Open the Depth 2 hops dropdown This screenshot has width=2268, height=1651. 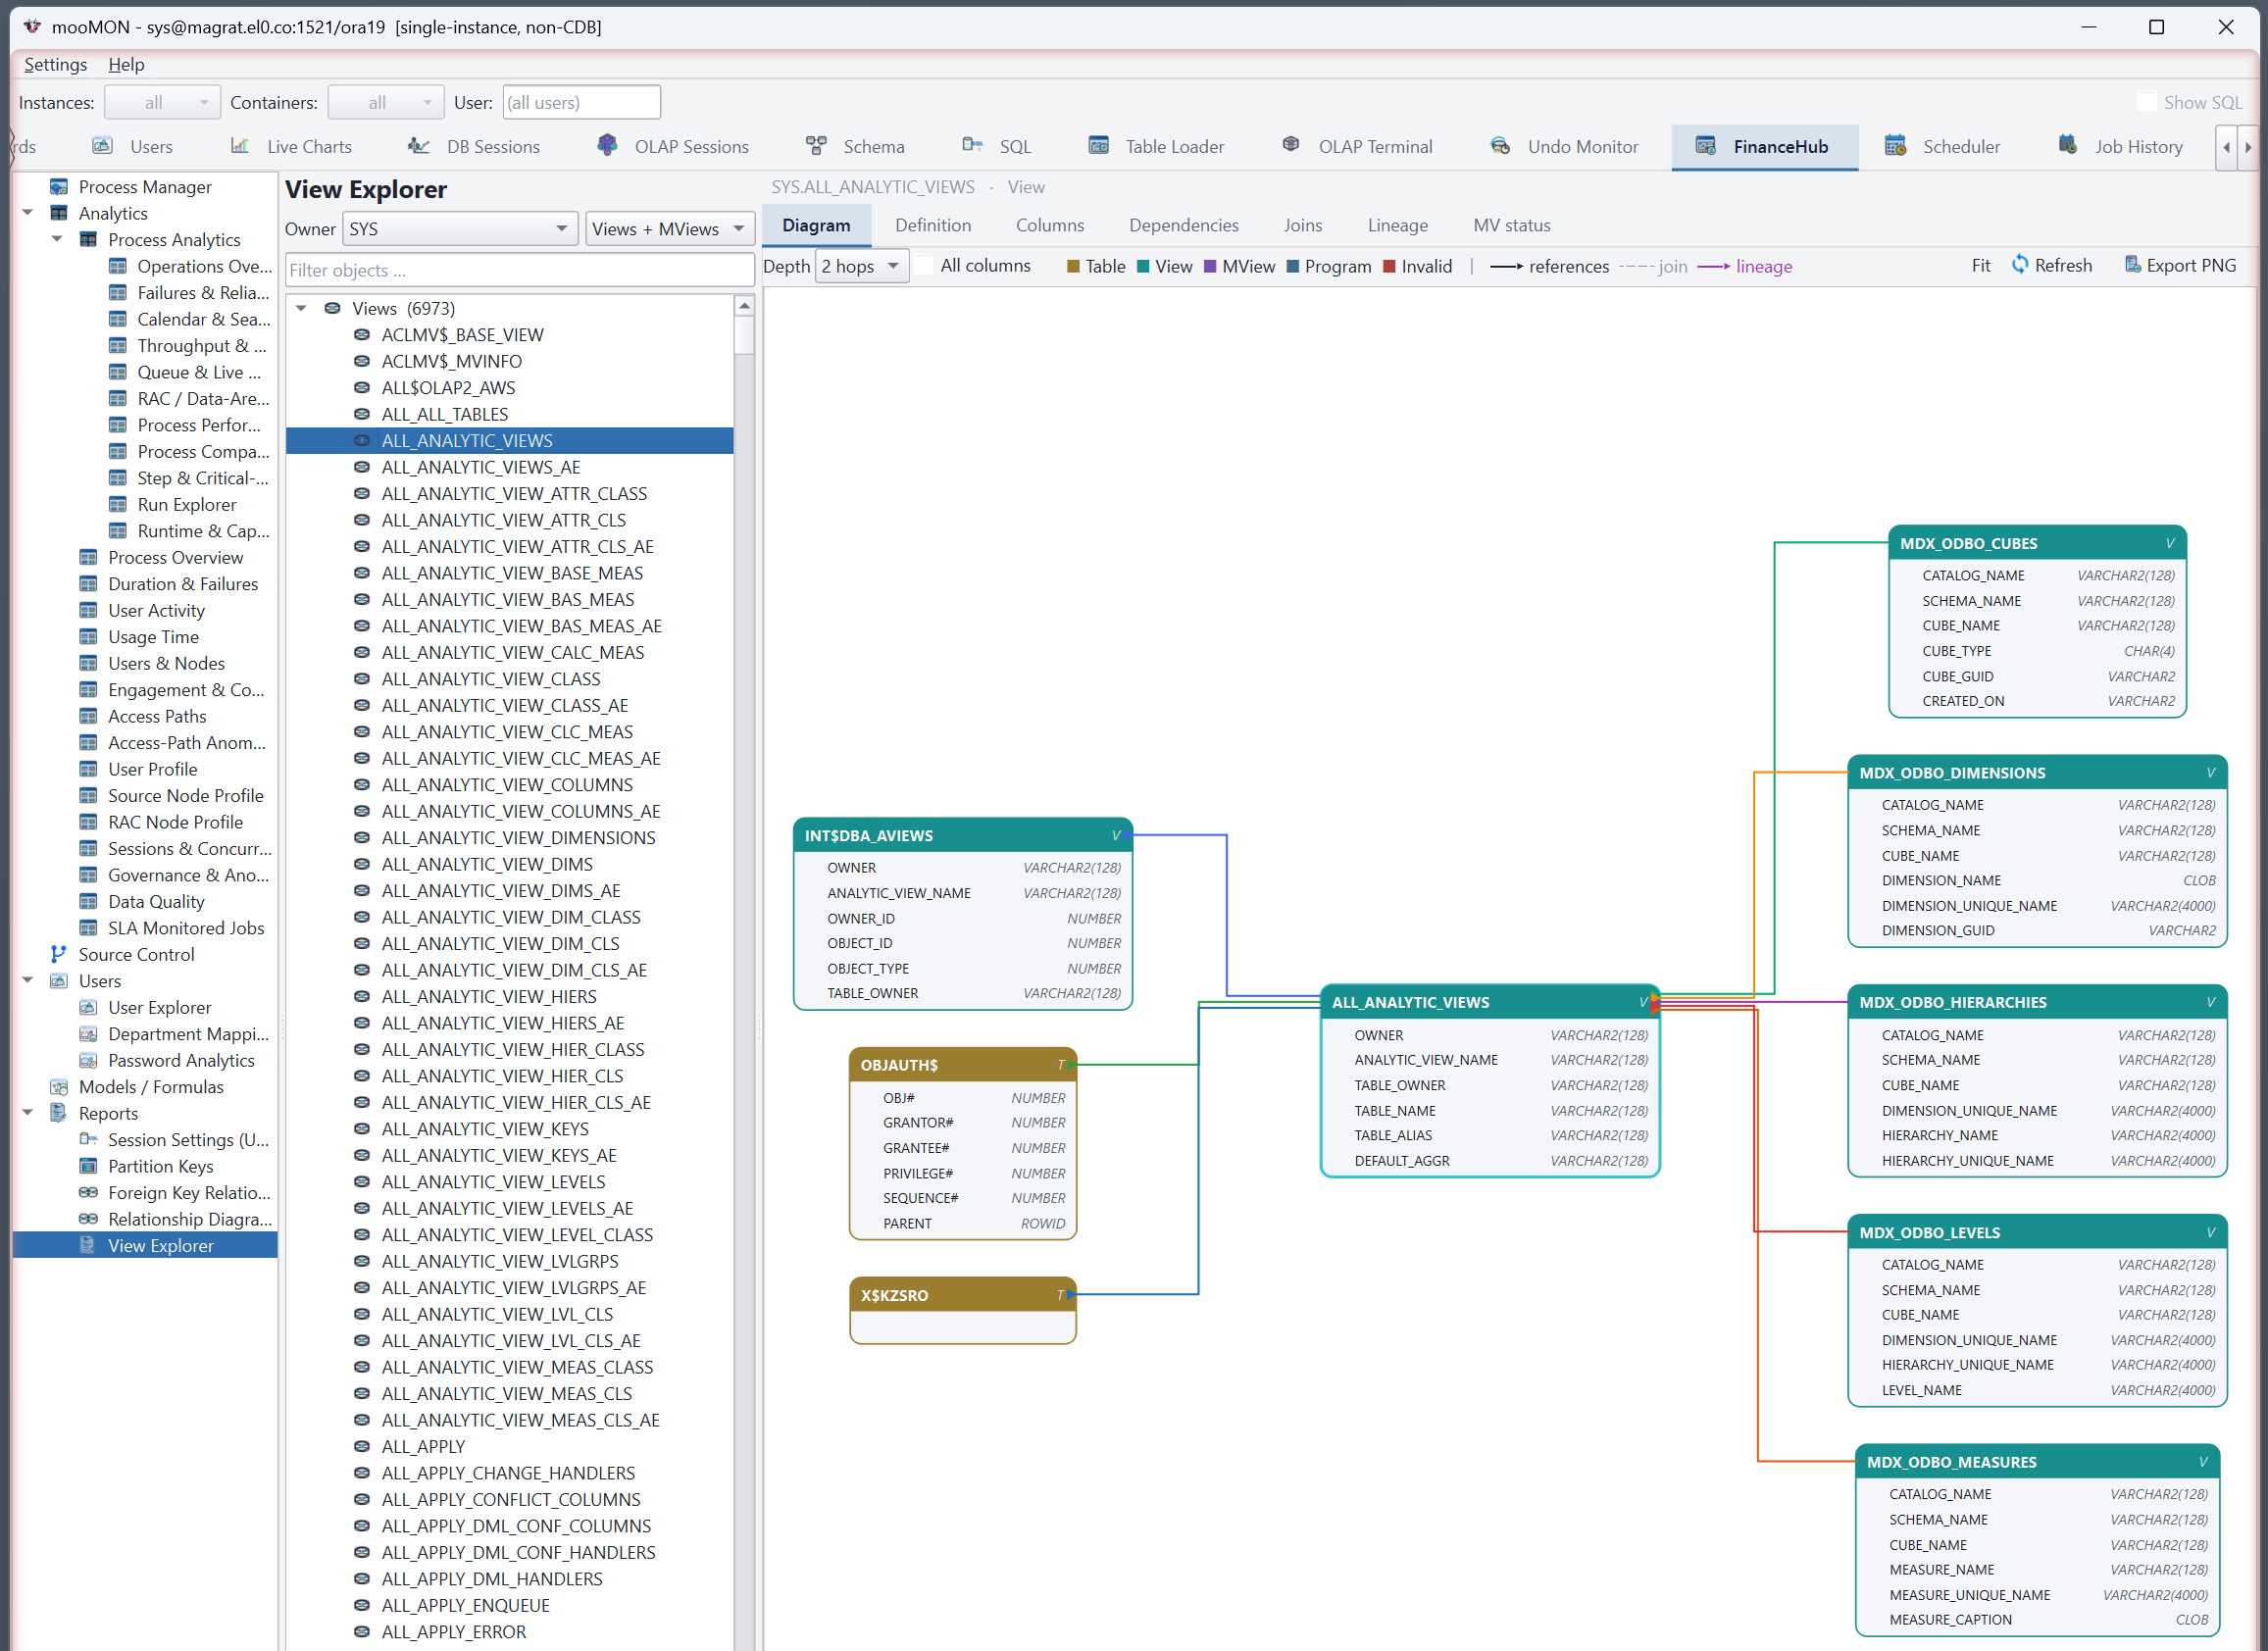(862, 266)
